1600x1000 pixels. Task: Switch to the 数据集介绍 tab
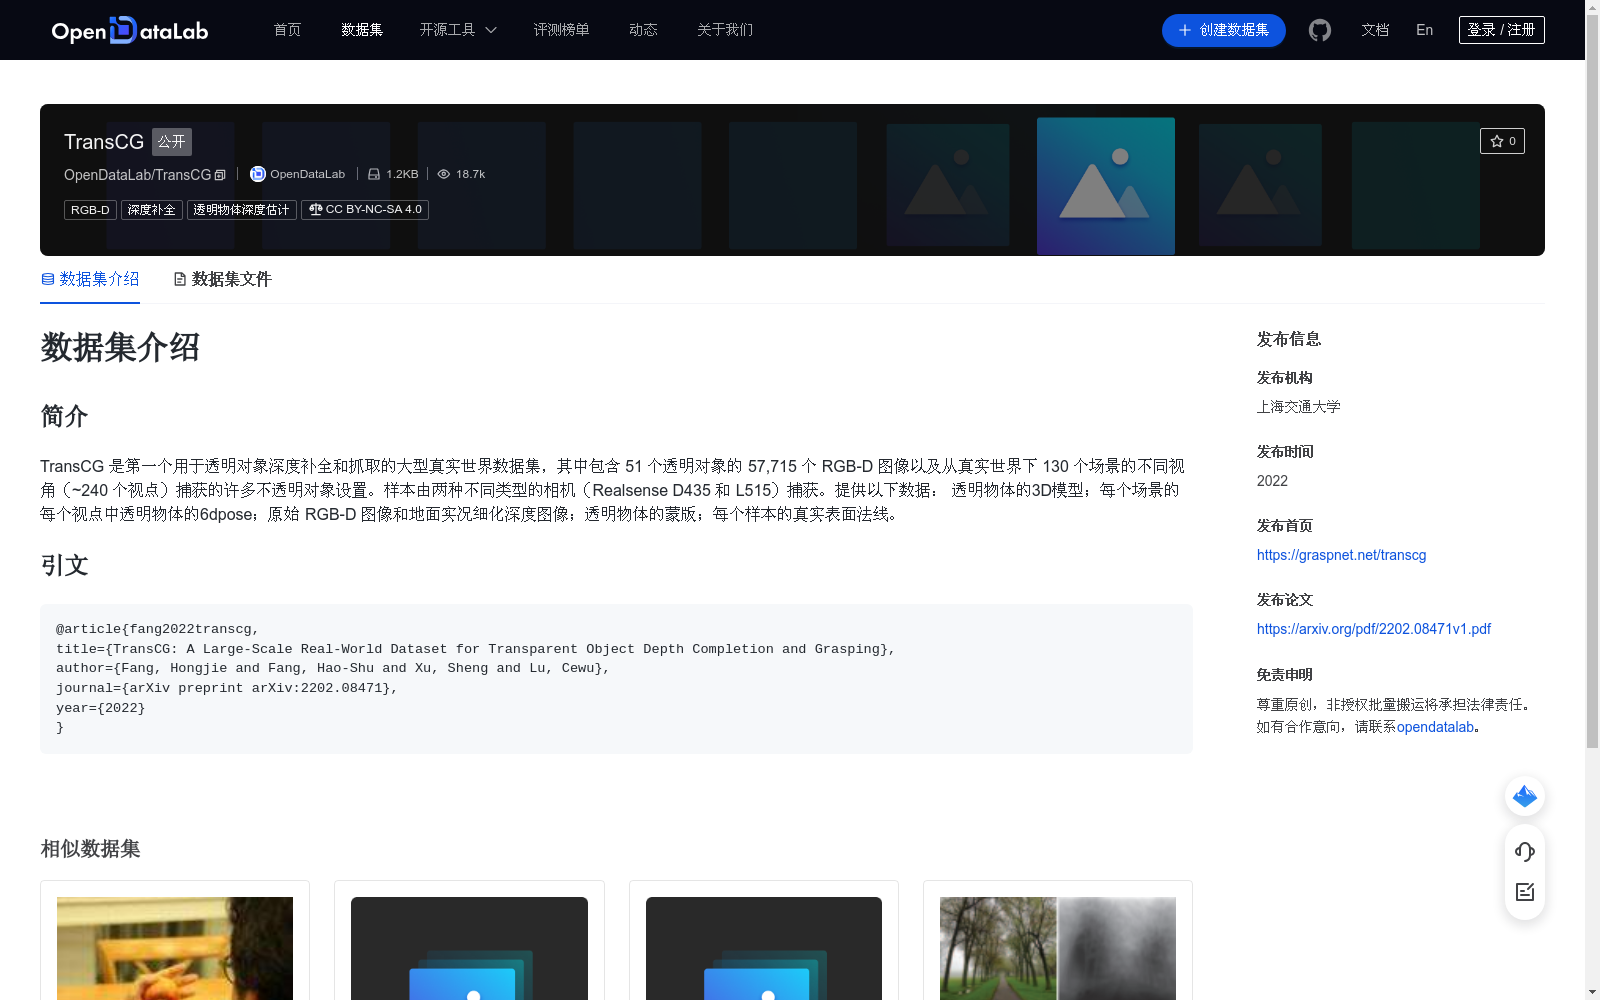90,279
